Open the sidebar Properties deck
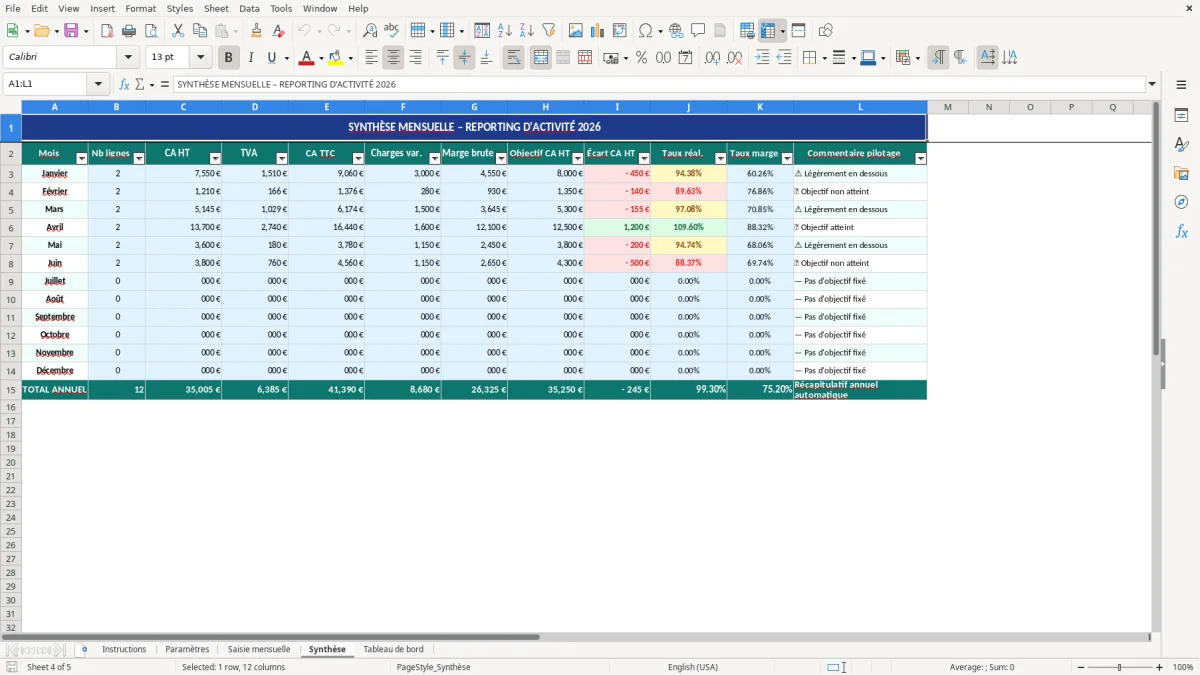This screenshot has width=1200, height=675. tap(1181, 116)
